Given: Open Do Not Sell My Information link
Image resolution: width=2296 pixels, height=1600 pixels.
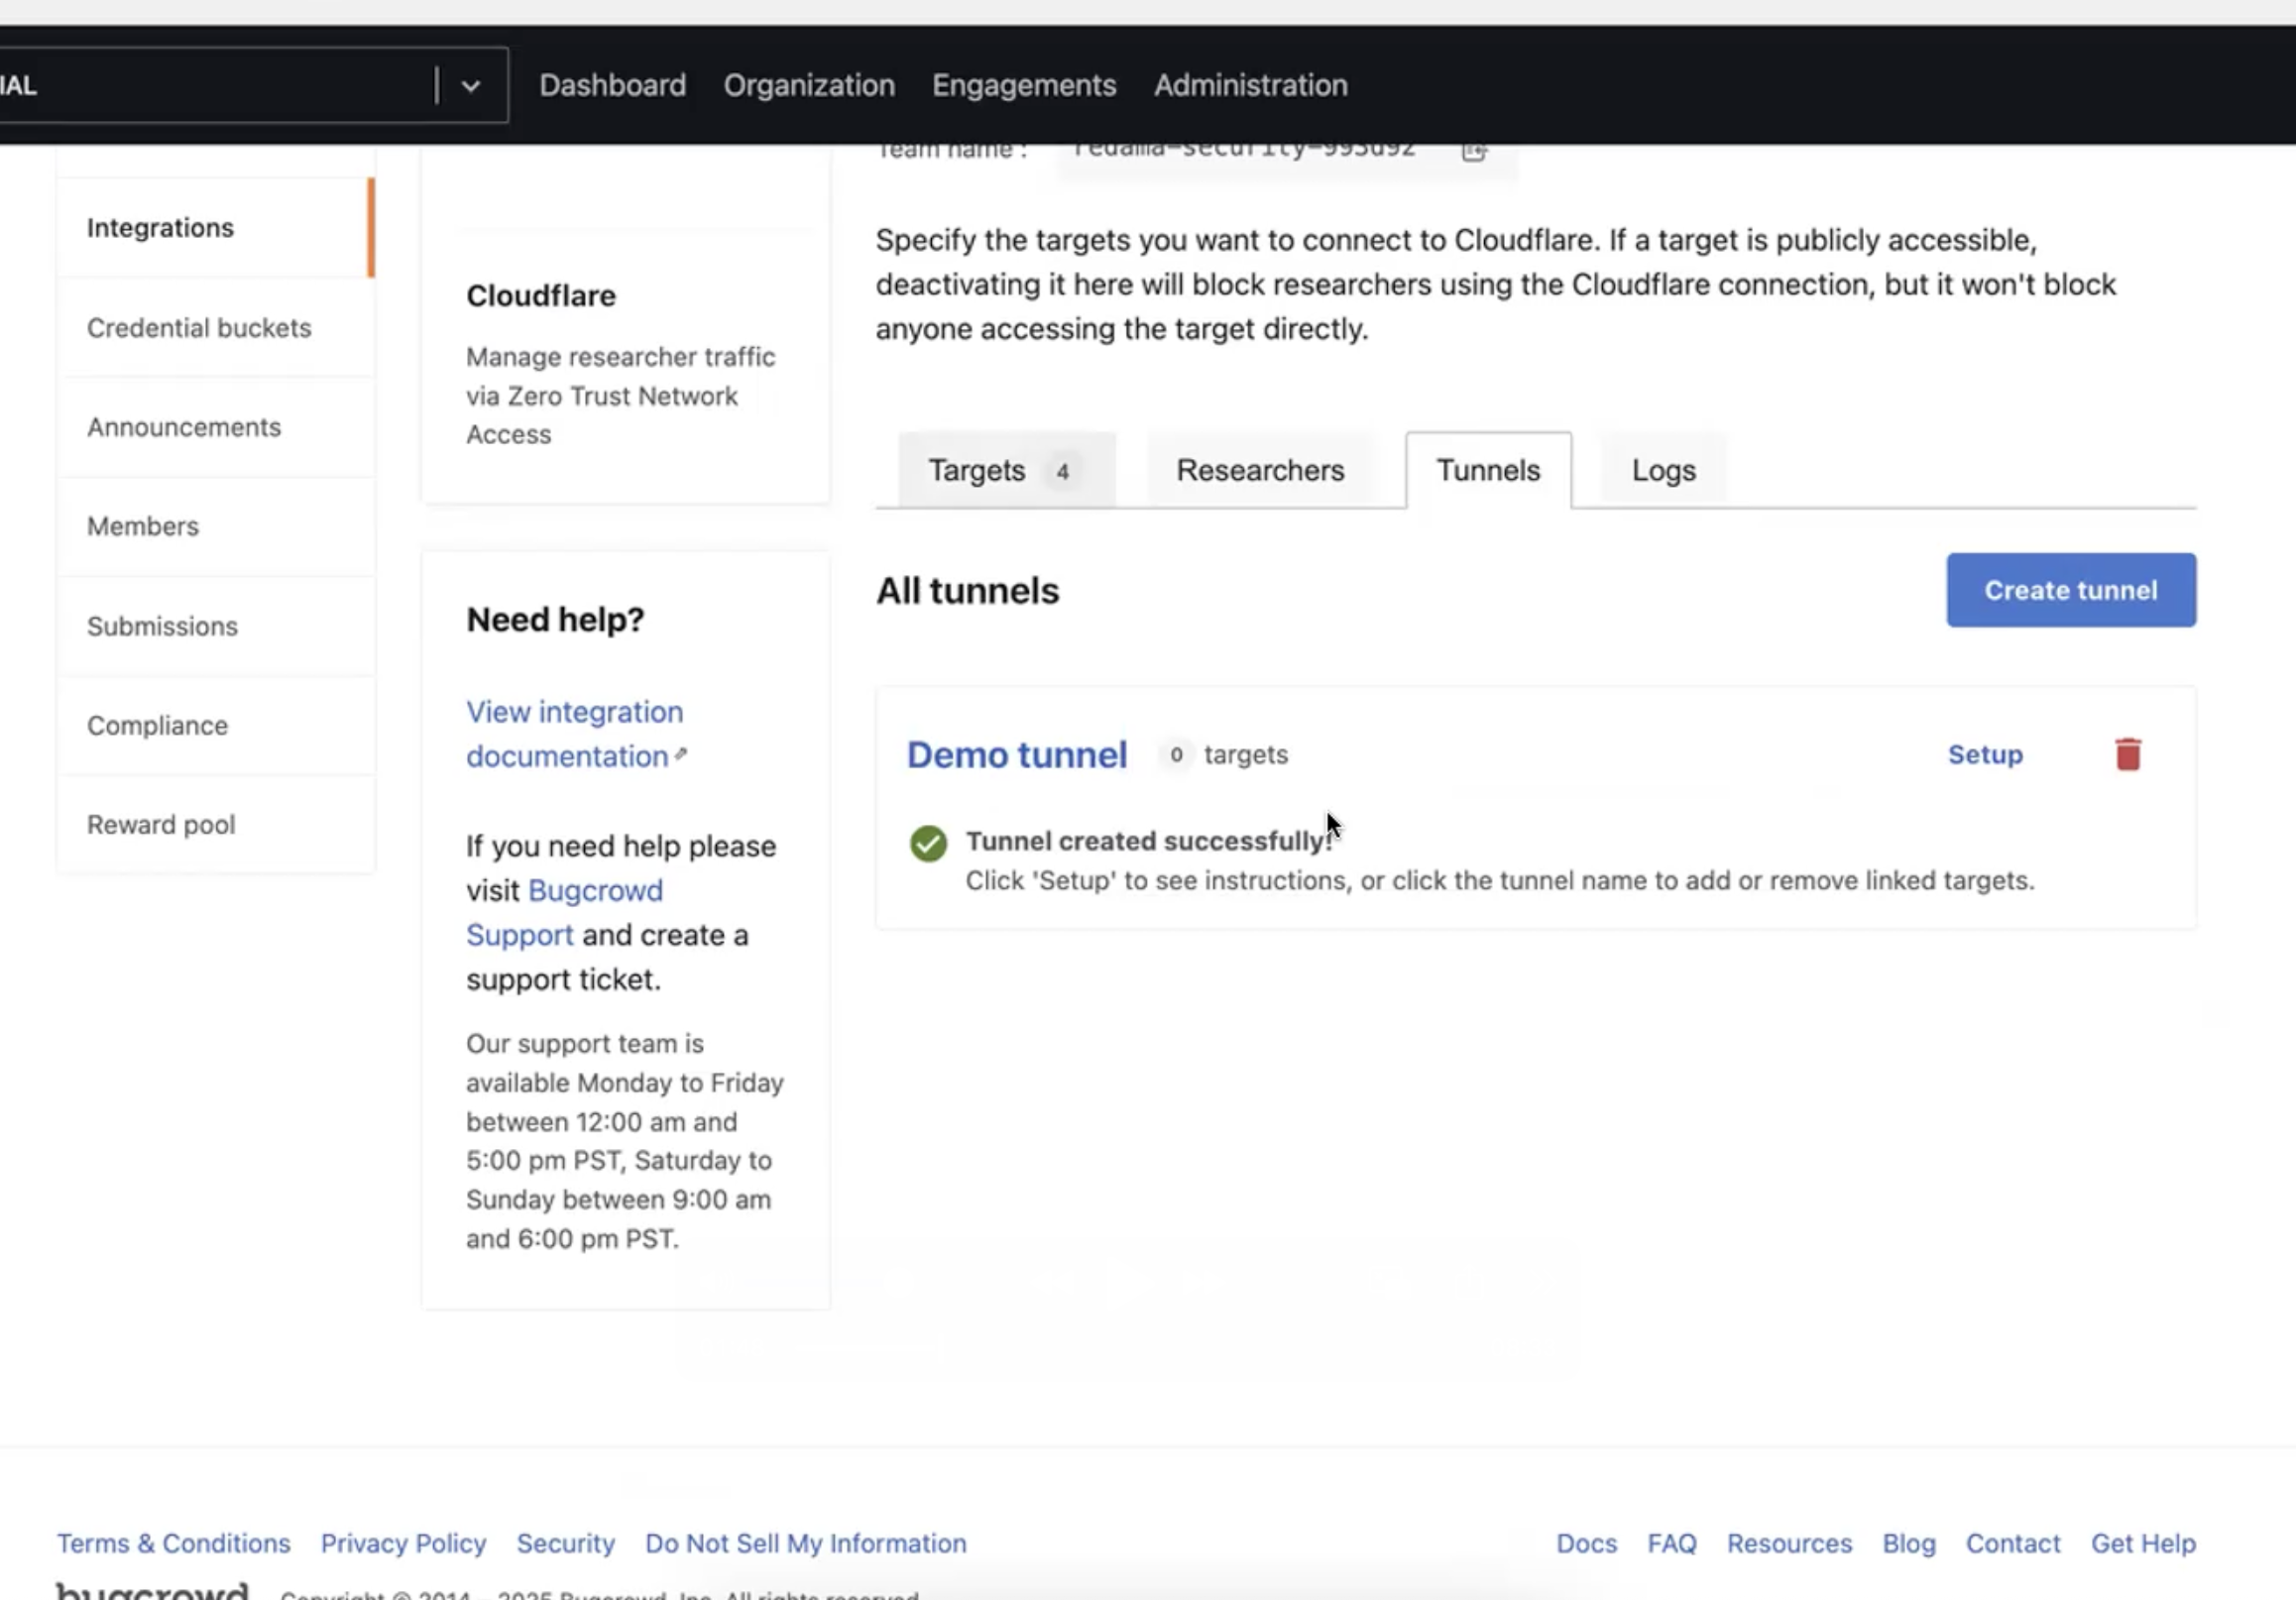Looking at the screenshot, I should tap(806, 1543).
